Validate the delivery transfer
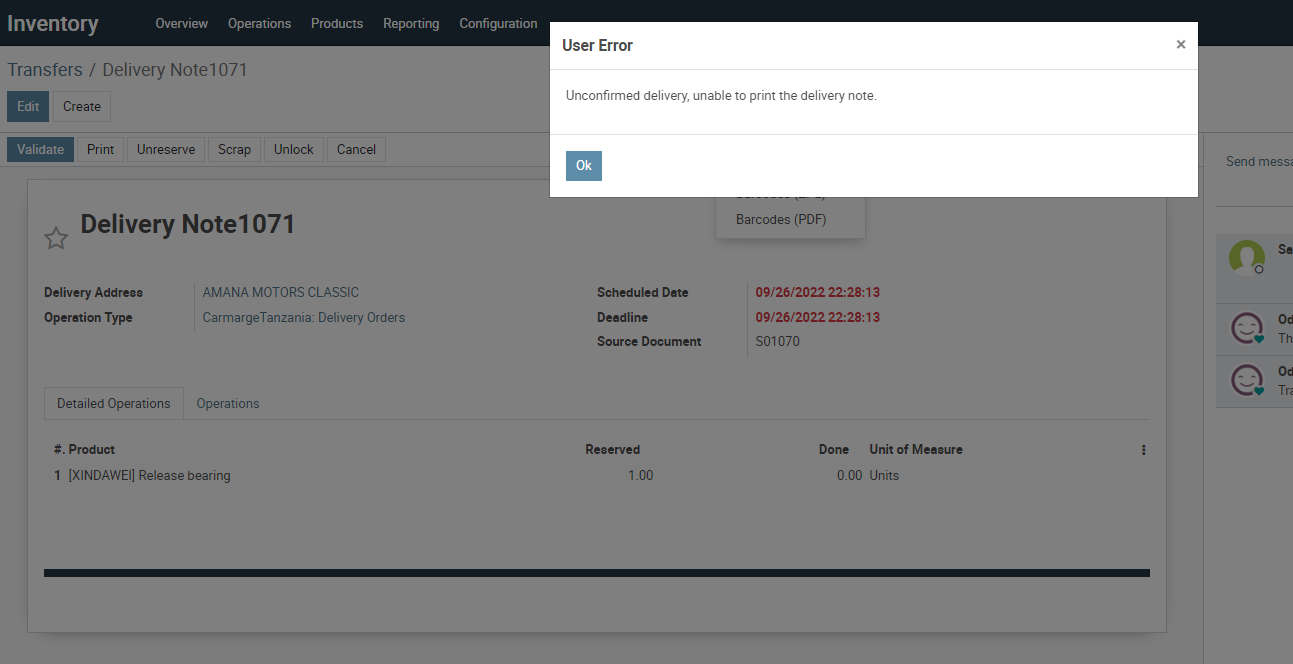 click(40, 149)
